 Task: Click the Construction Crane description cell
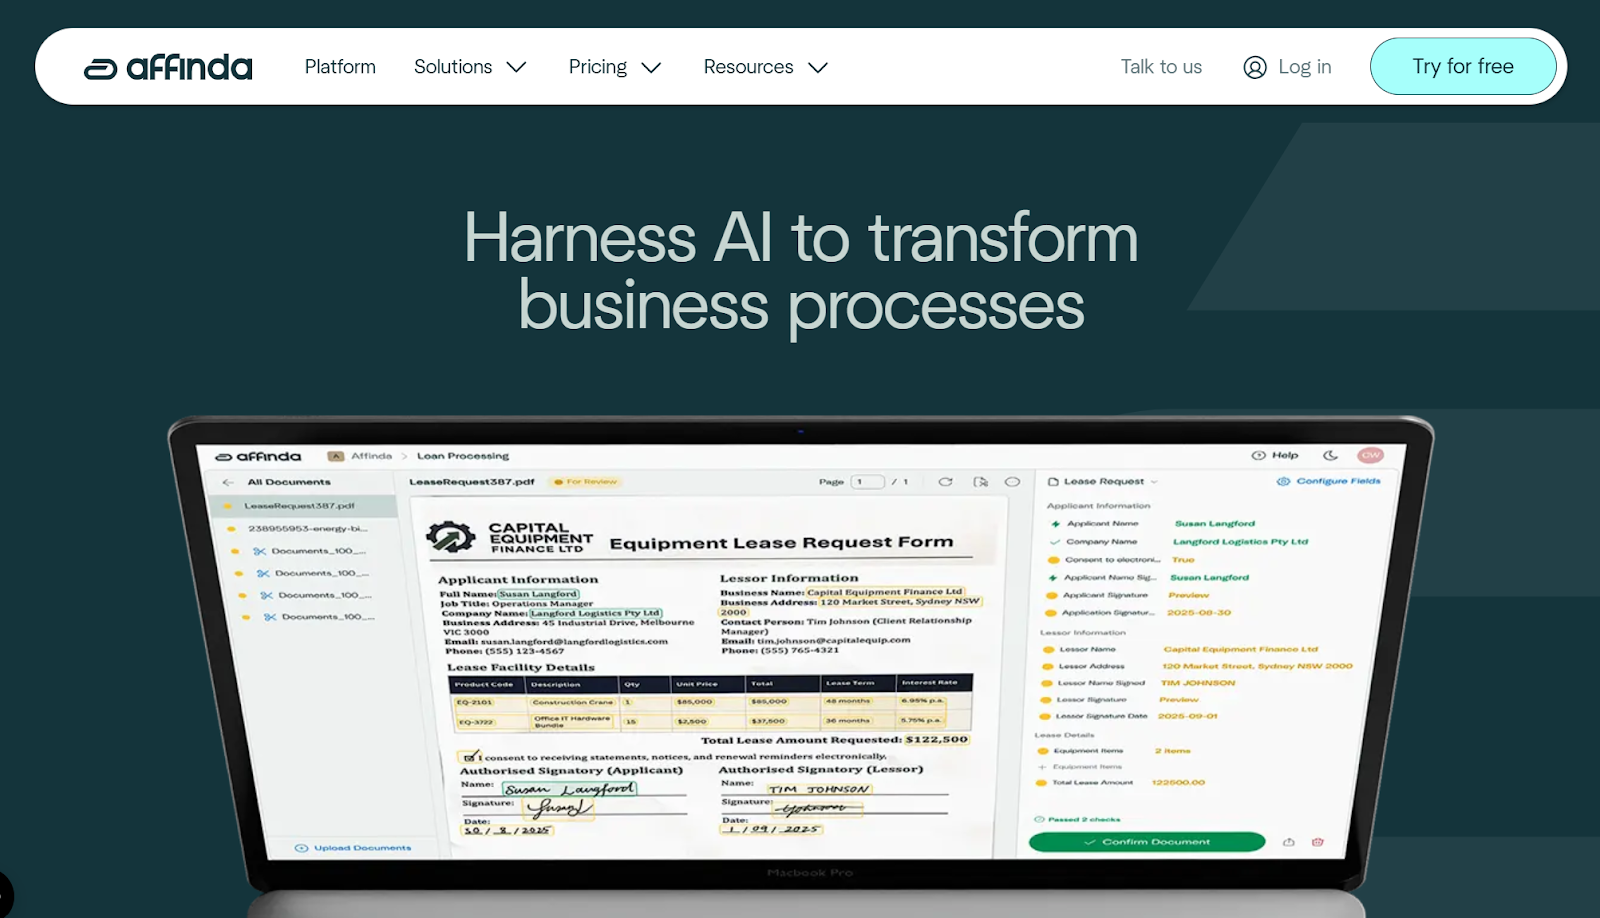(x=573, y=702)
